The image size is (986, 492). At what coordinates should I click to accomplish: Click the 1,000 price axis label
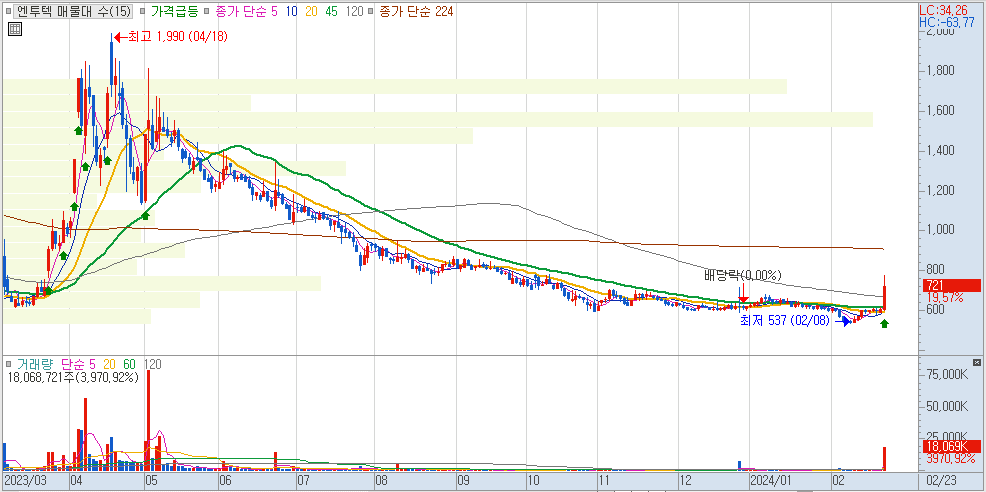tap(940, 230)
